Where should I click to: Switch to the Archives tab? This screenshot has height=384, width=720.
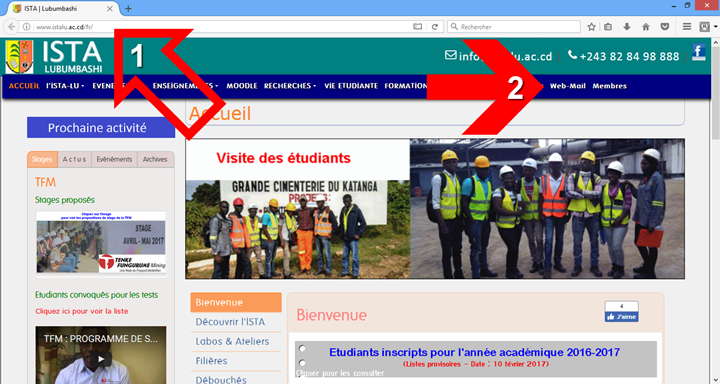click(155, 159)
